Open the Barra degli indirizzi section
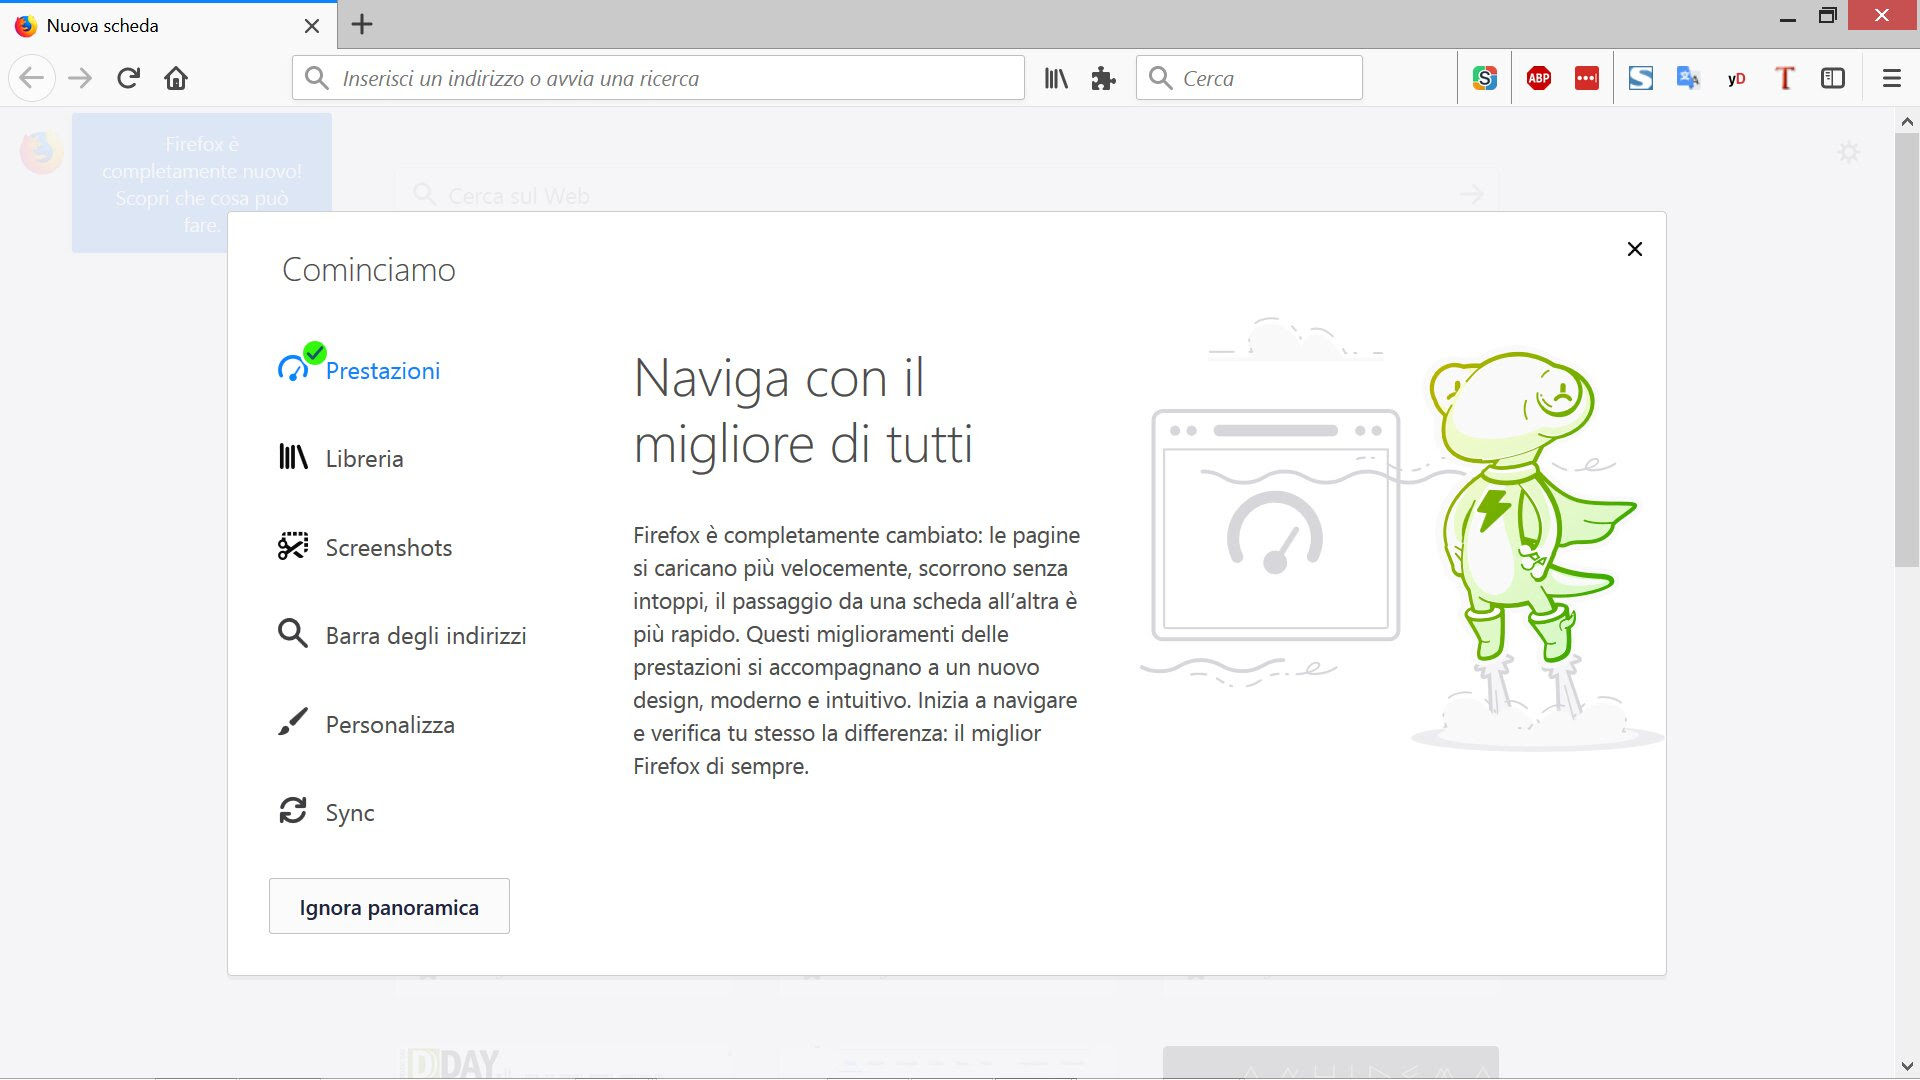 point(425,636)
